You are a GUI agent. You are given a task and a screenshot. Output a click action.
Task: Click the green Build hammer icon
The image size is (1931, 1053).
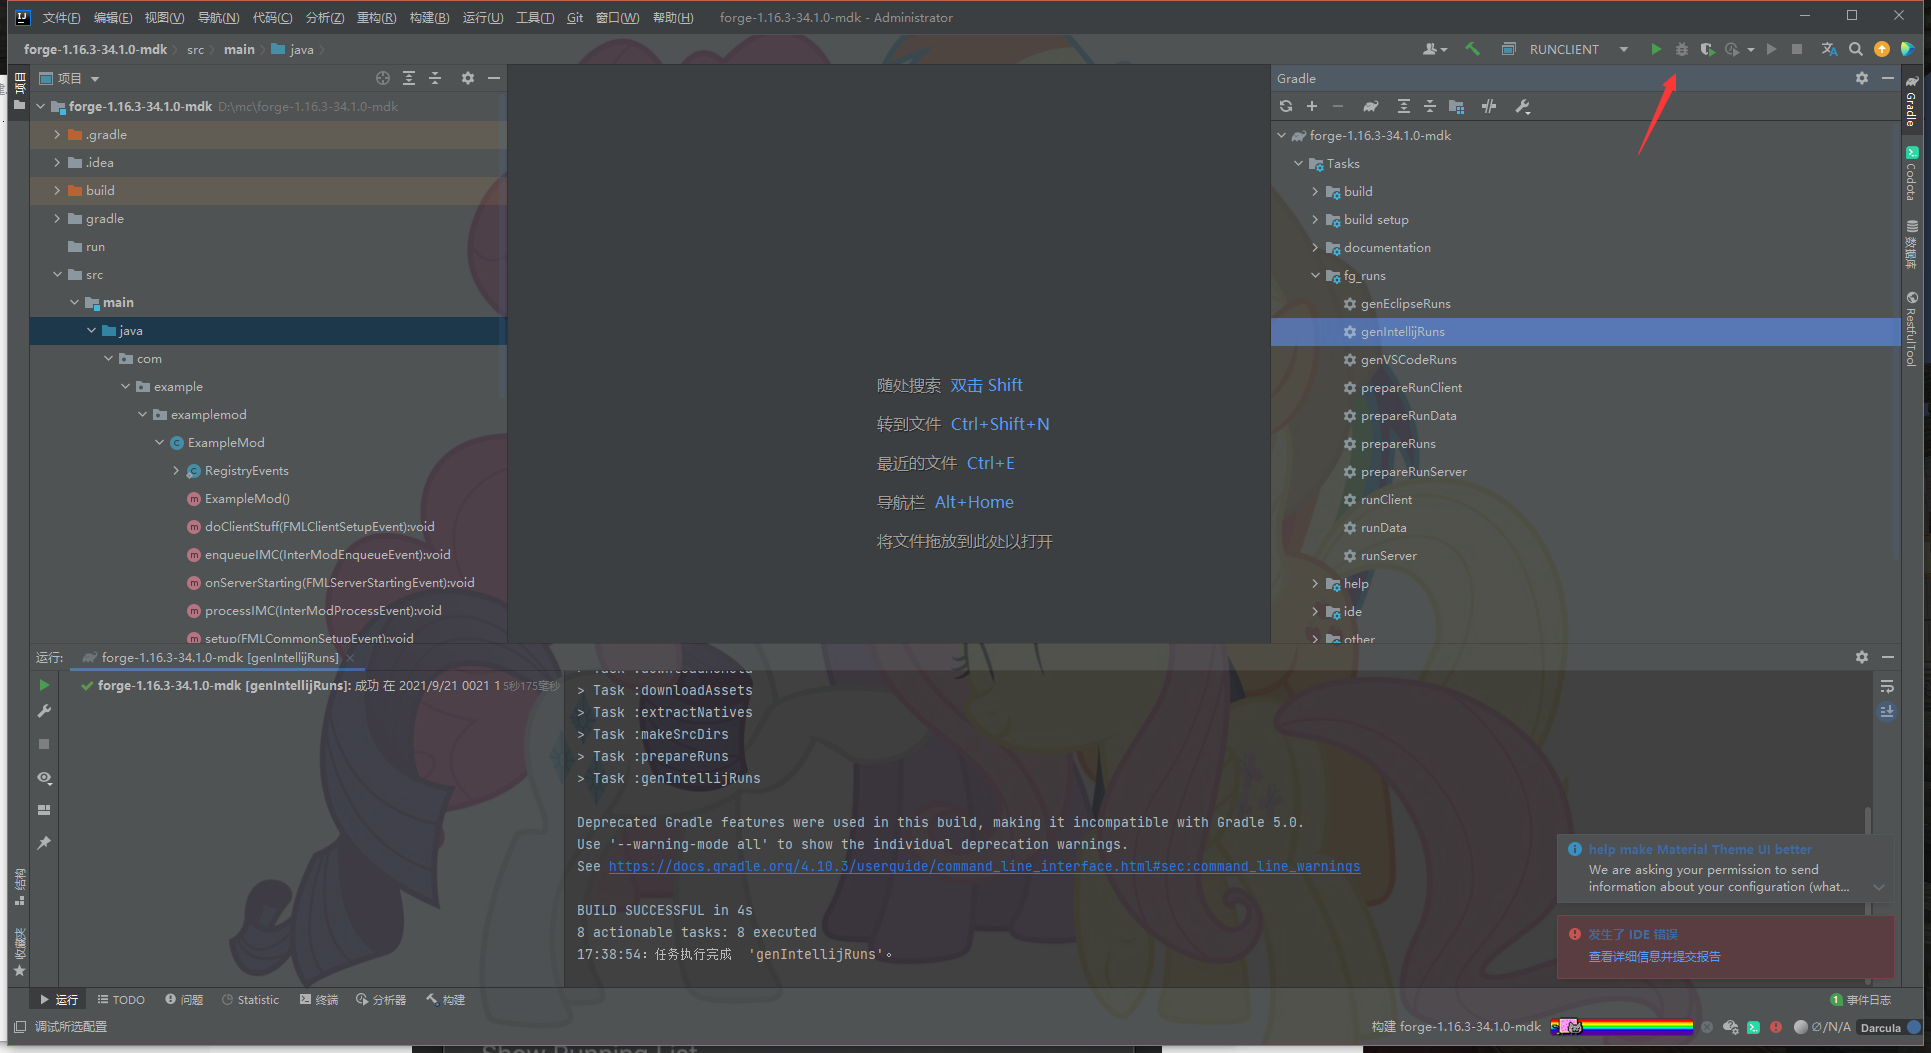point(1472,49)
